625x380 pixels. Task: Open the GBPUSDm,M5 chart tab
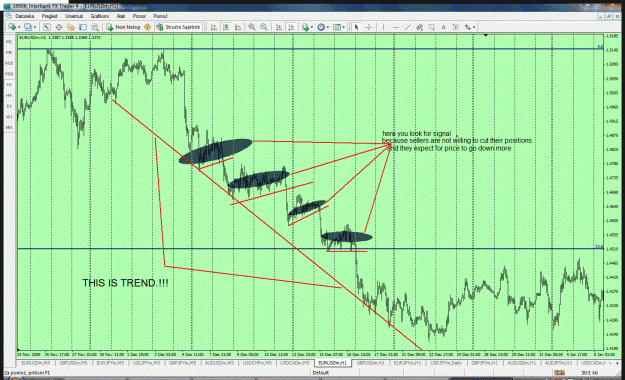tap(73, 363)
